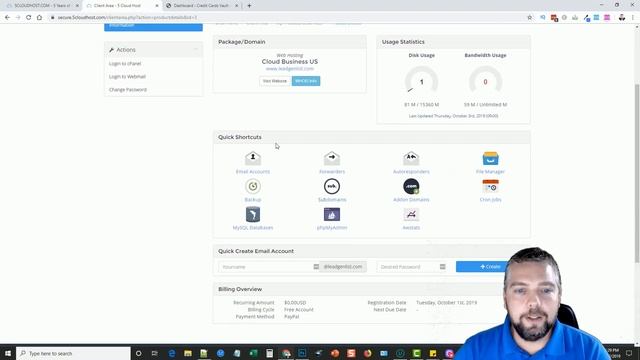Viewport: 640px width, 360px height.
Task: Open a new browser tab
Action: [x=249, y=6]
